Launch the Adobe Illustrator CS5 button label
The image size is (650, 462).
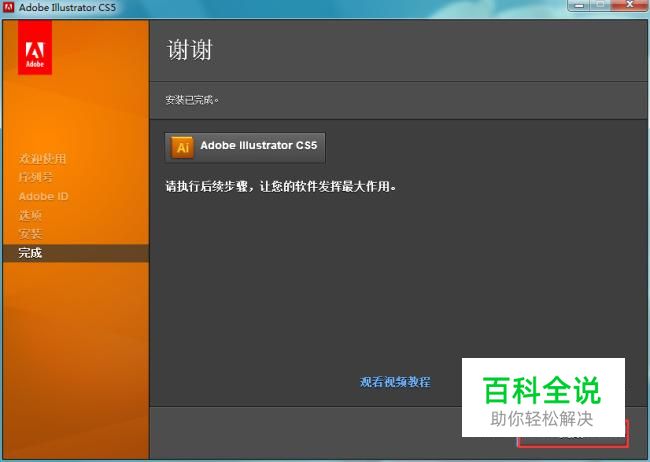259,146
